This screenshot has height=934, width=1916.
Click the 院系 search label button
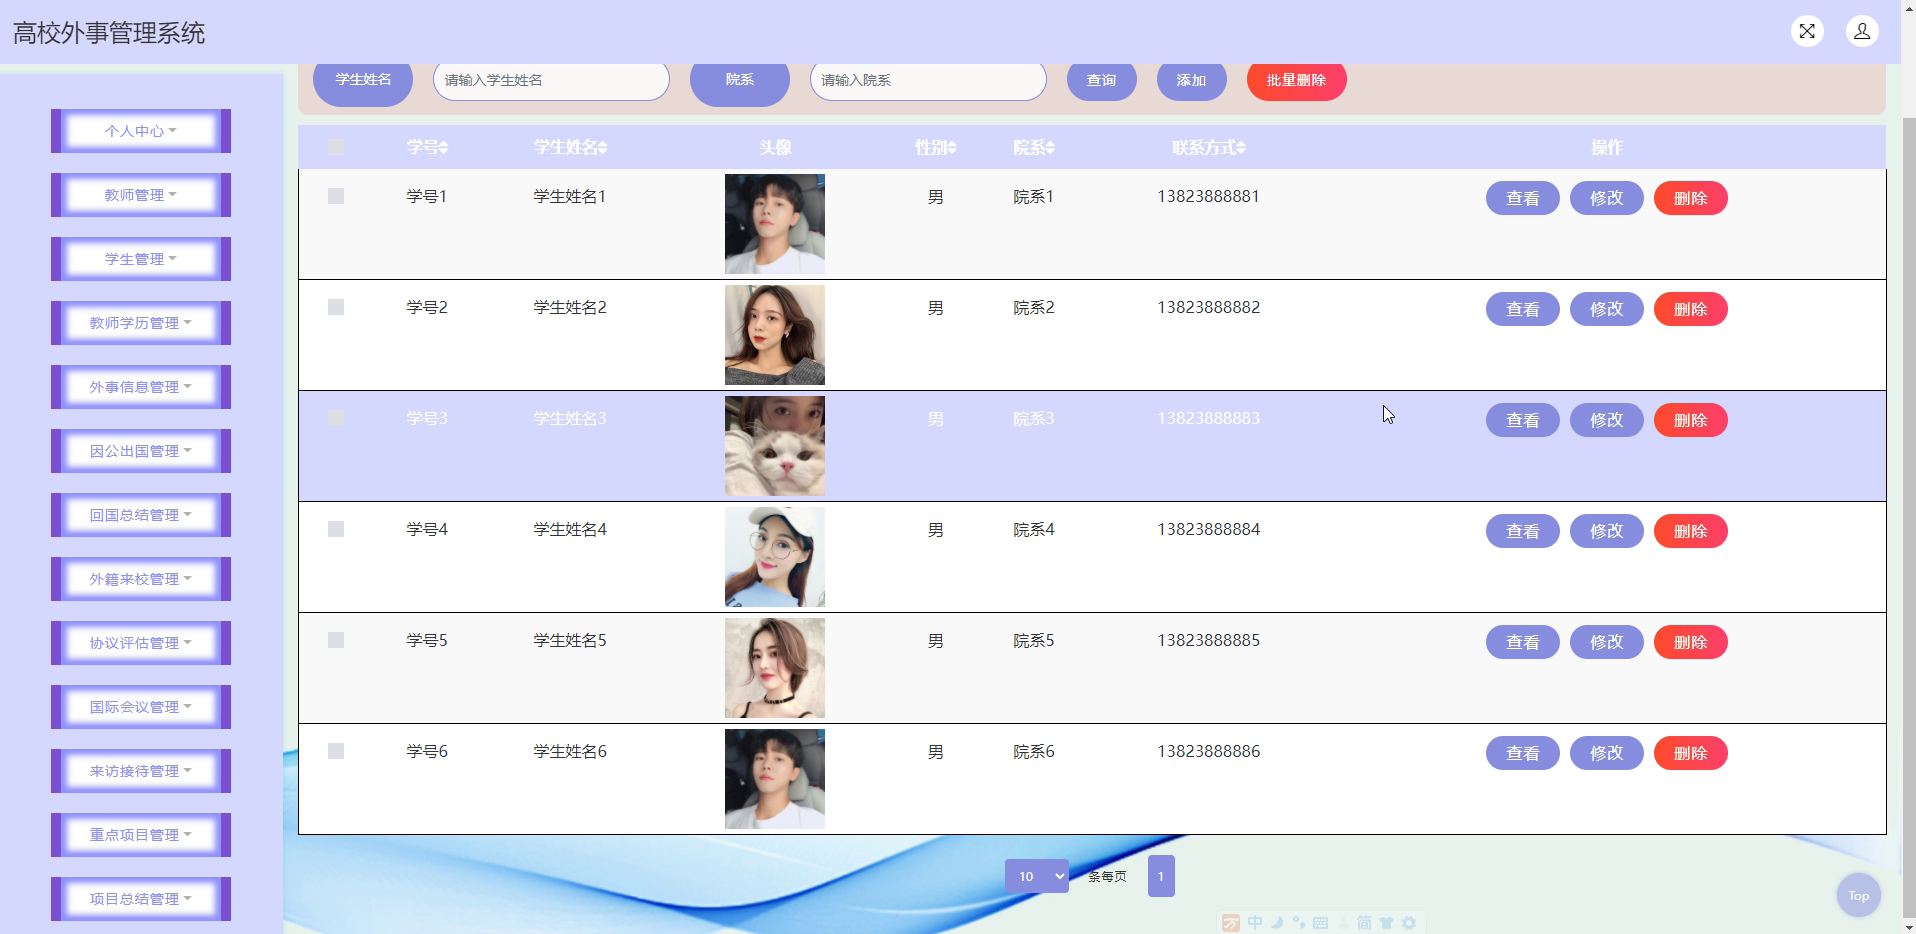coord(740,80)
